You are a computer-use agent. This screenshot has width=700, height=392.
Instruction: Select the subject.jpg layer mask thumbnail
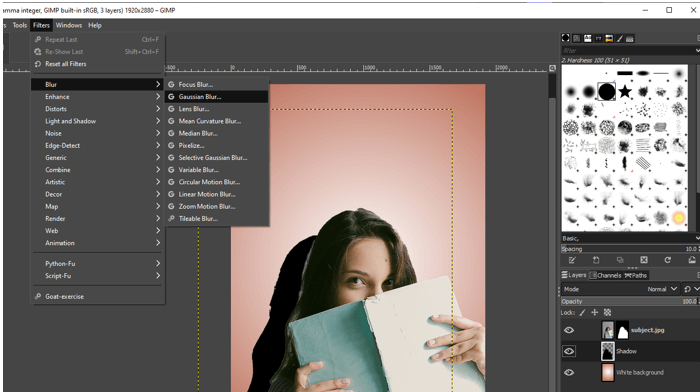pyautogui.click(x=622, y=330)
